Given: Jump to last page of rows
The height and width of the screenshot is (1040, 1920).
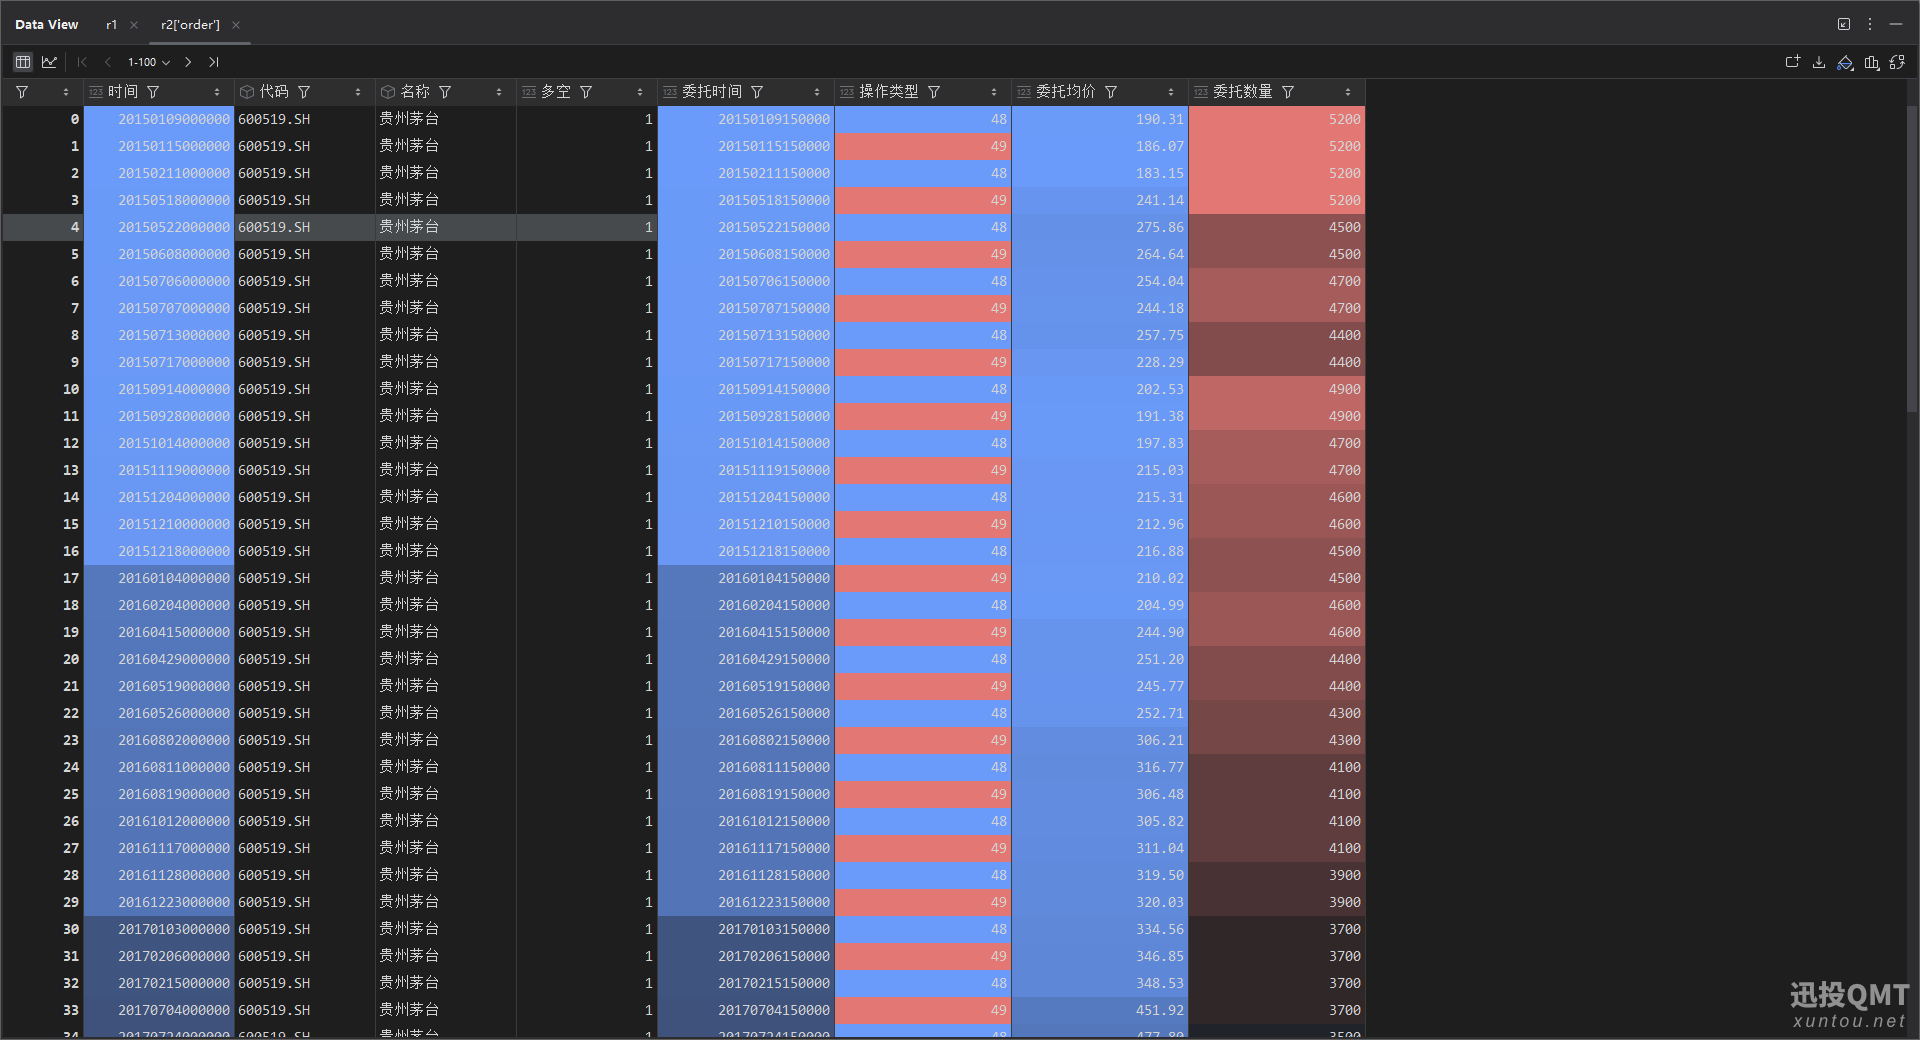Looking at the screenshot, I should (213, 62).
